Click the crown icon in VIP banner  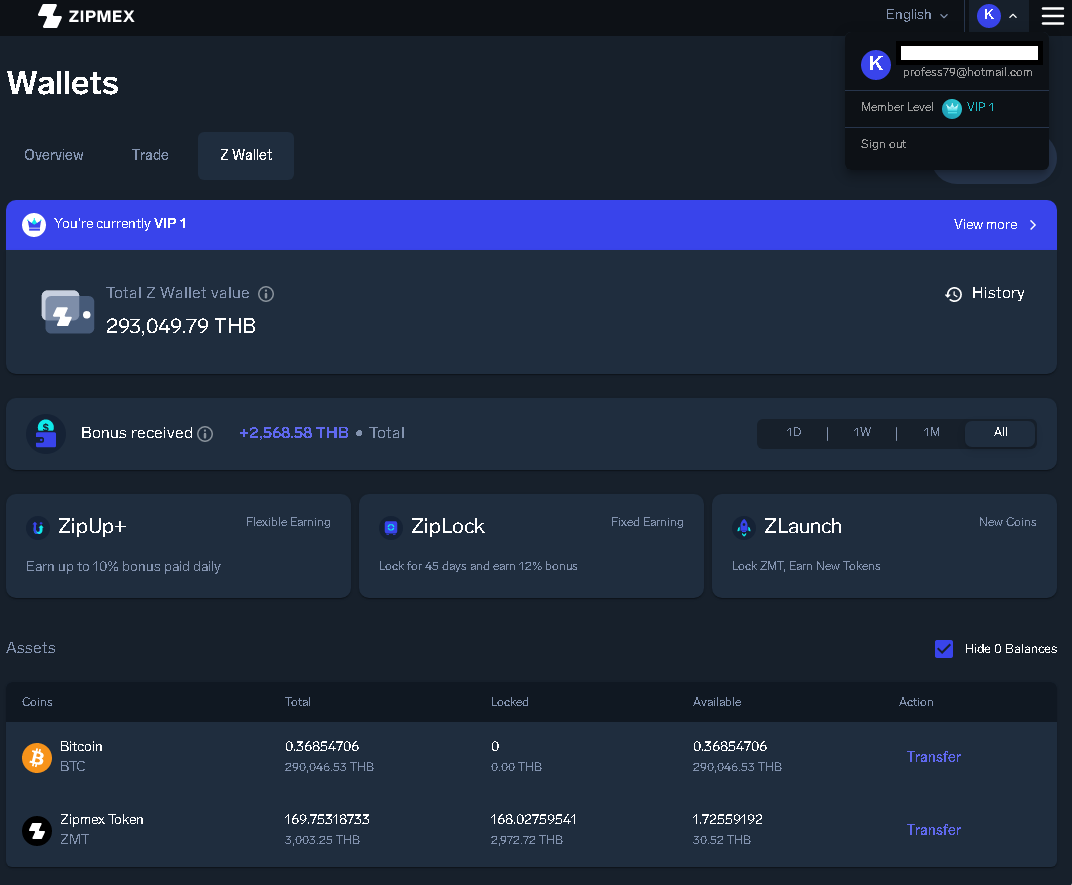(34, 224)
